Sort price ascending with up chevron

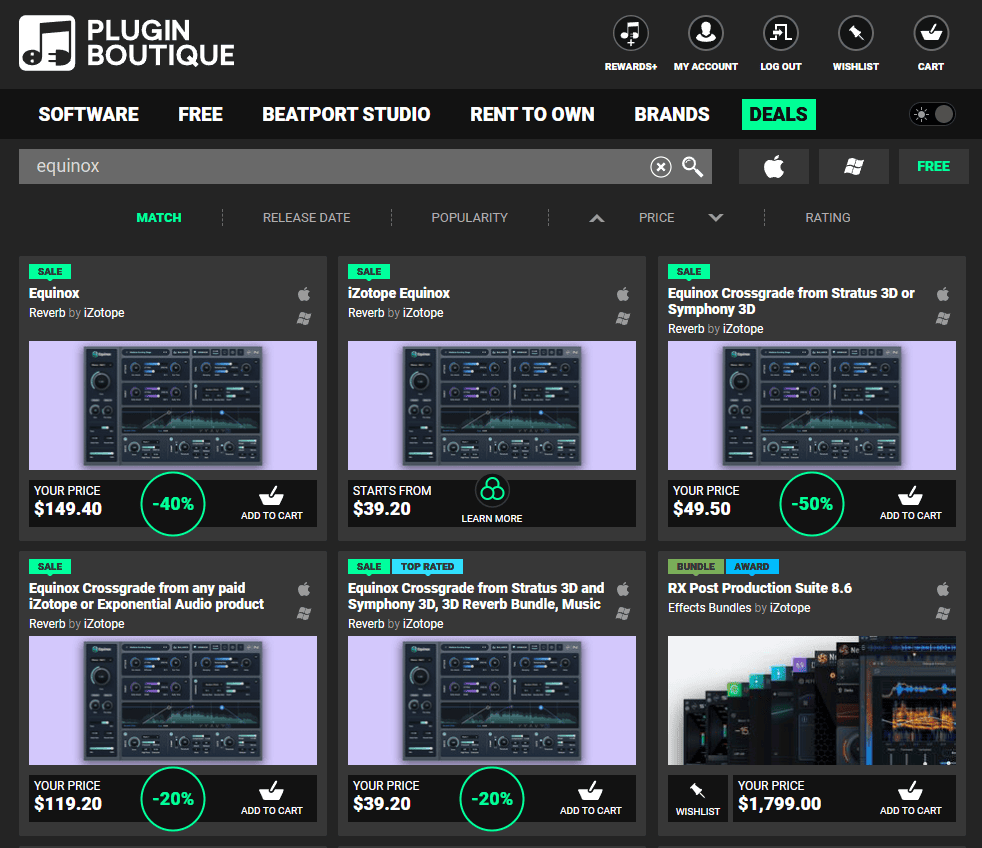597,218
